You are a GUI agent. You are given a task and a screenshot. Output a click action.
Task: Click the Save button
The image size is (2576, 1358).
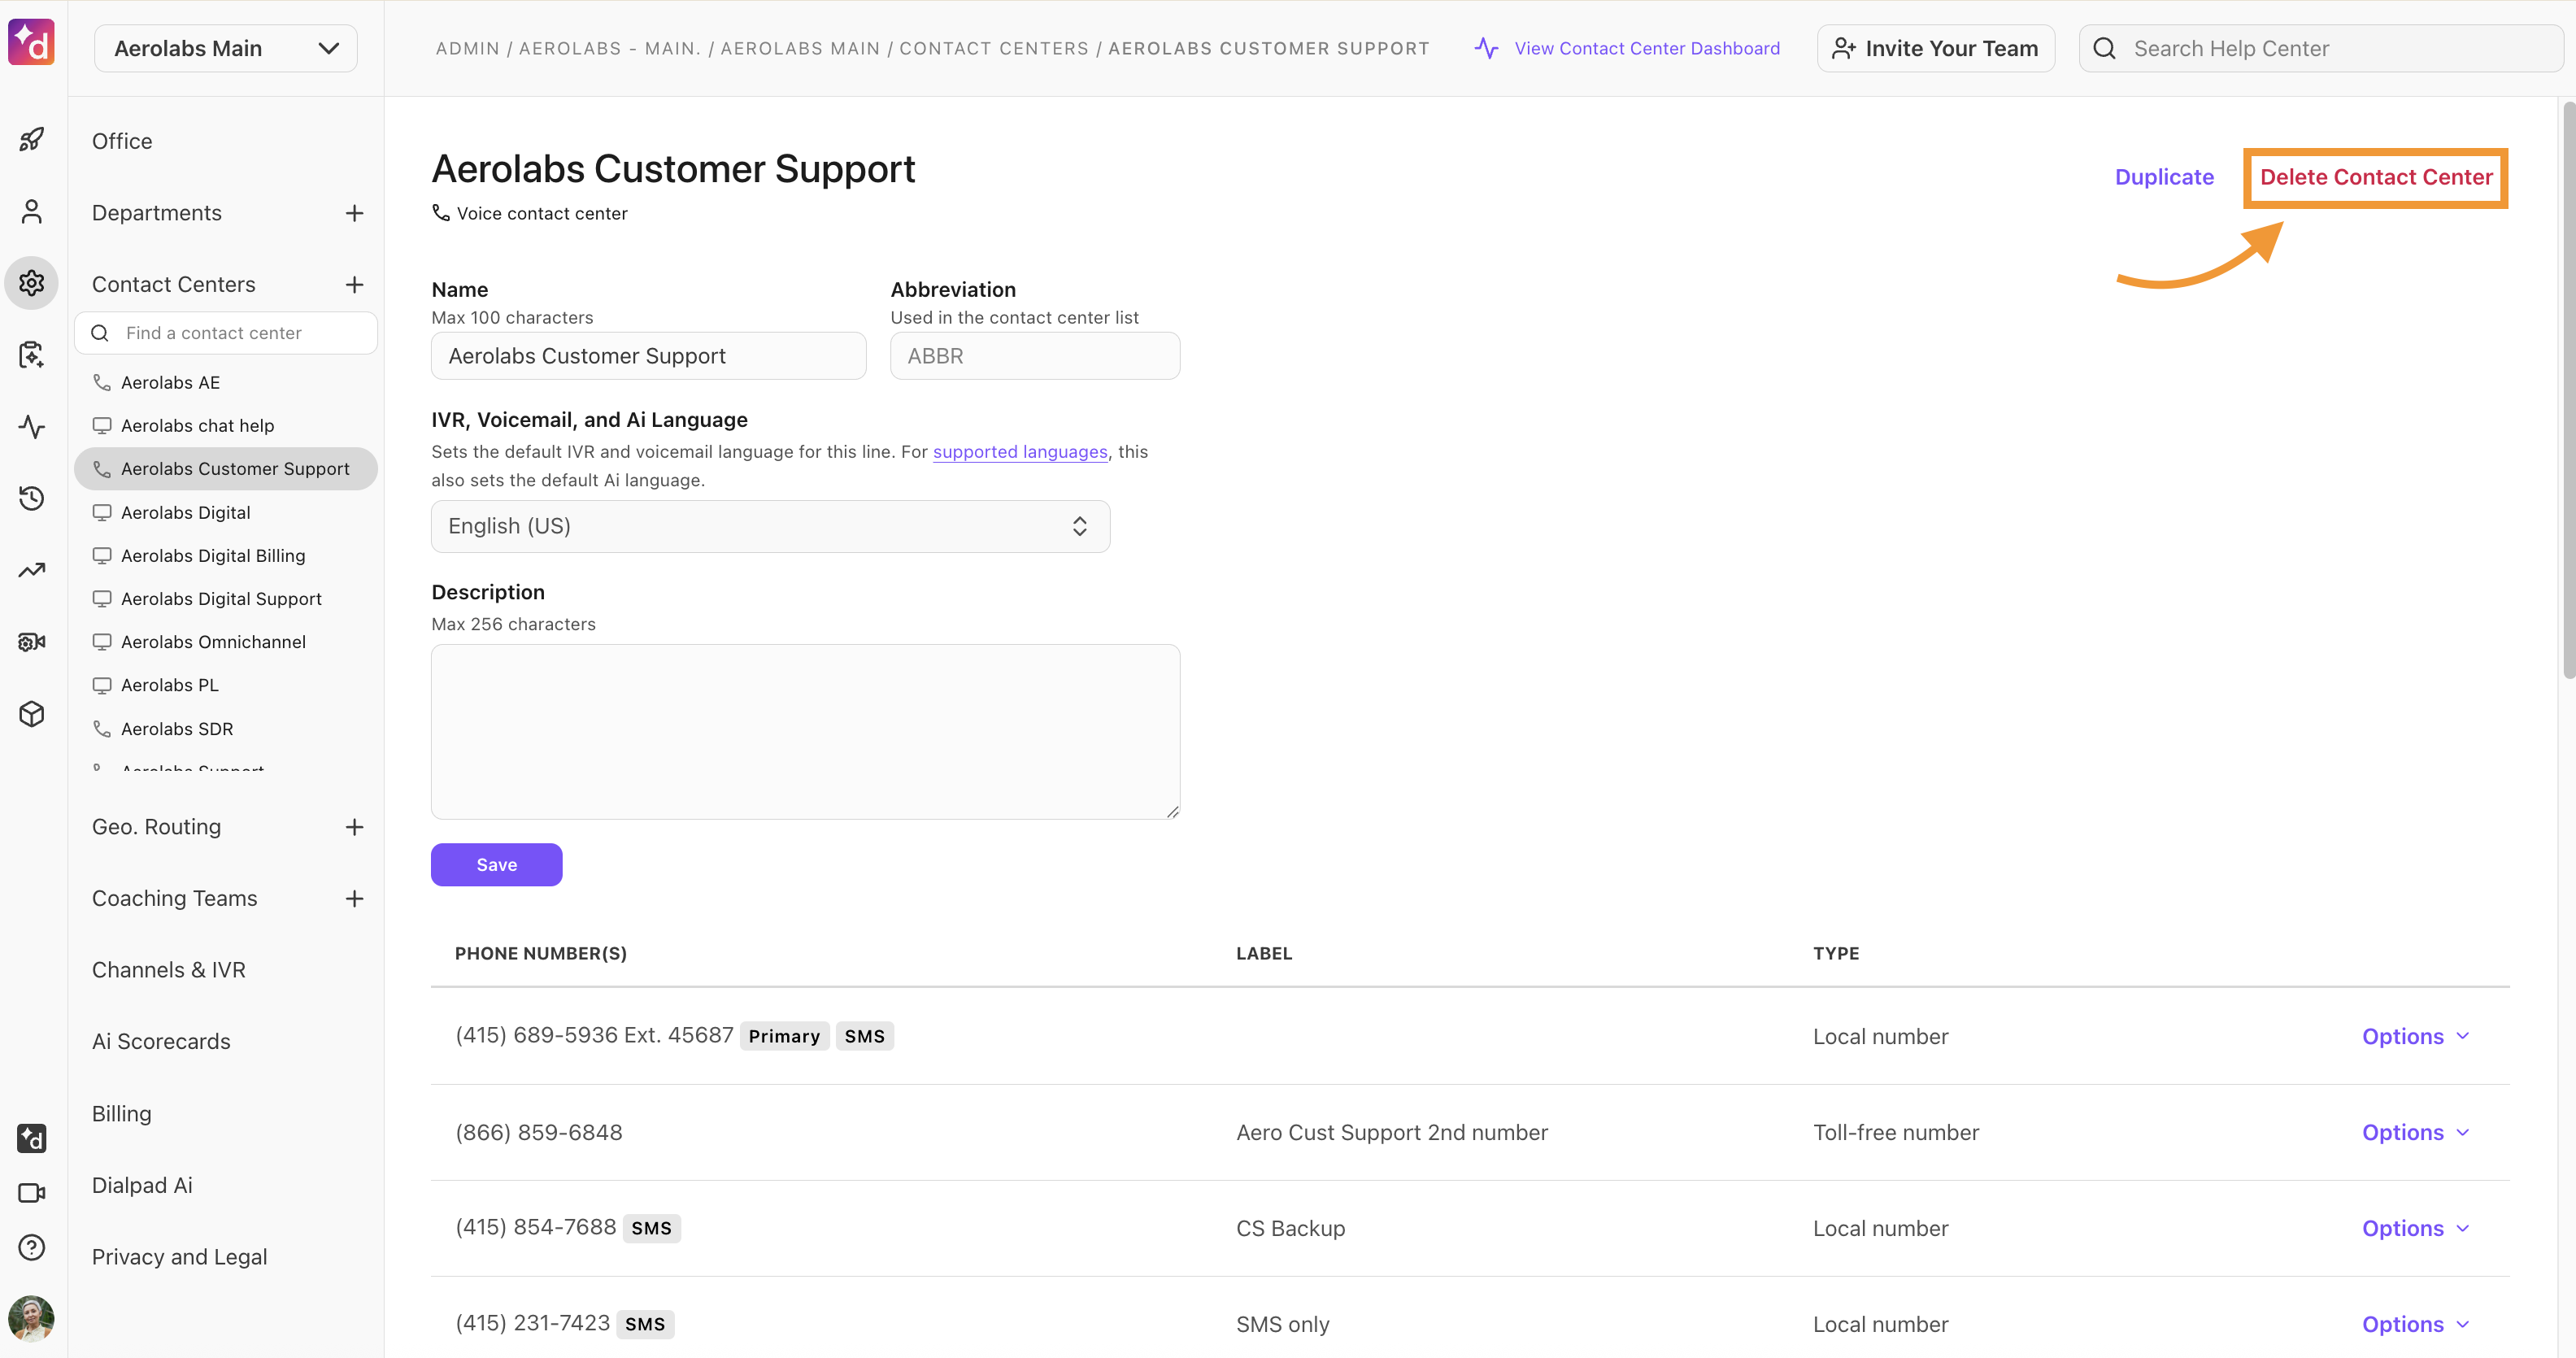click(496, 865)
